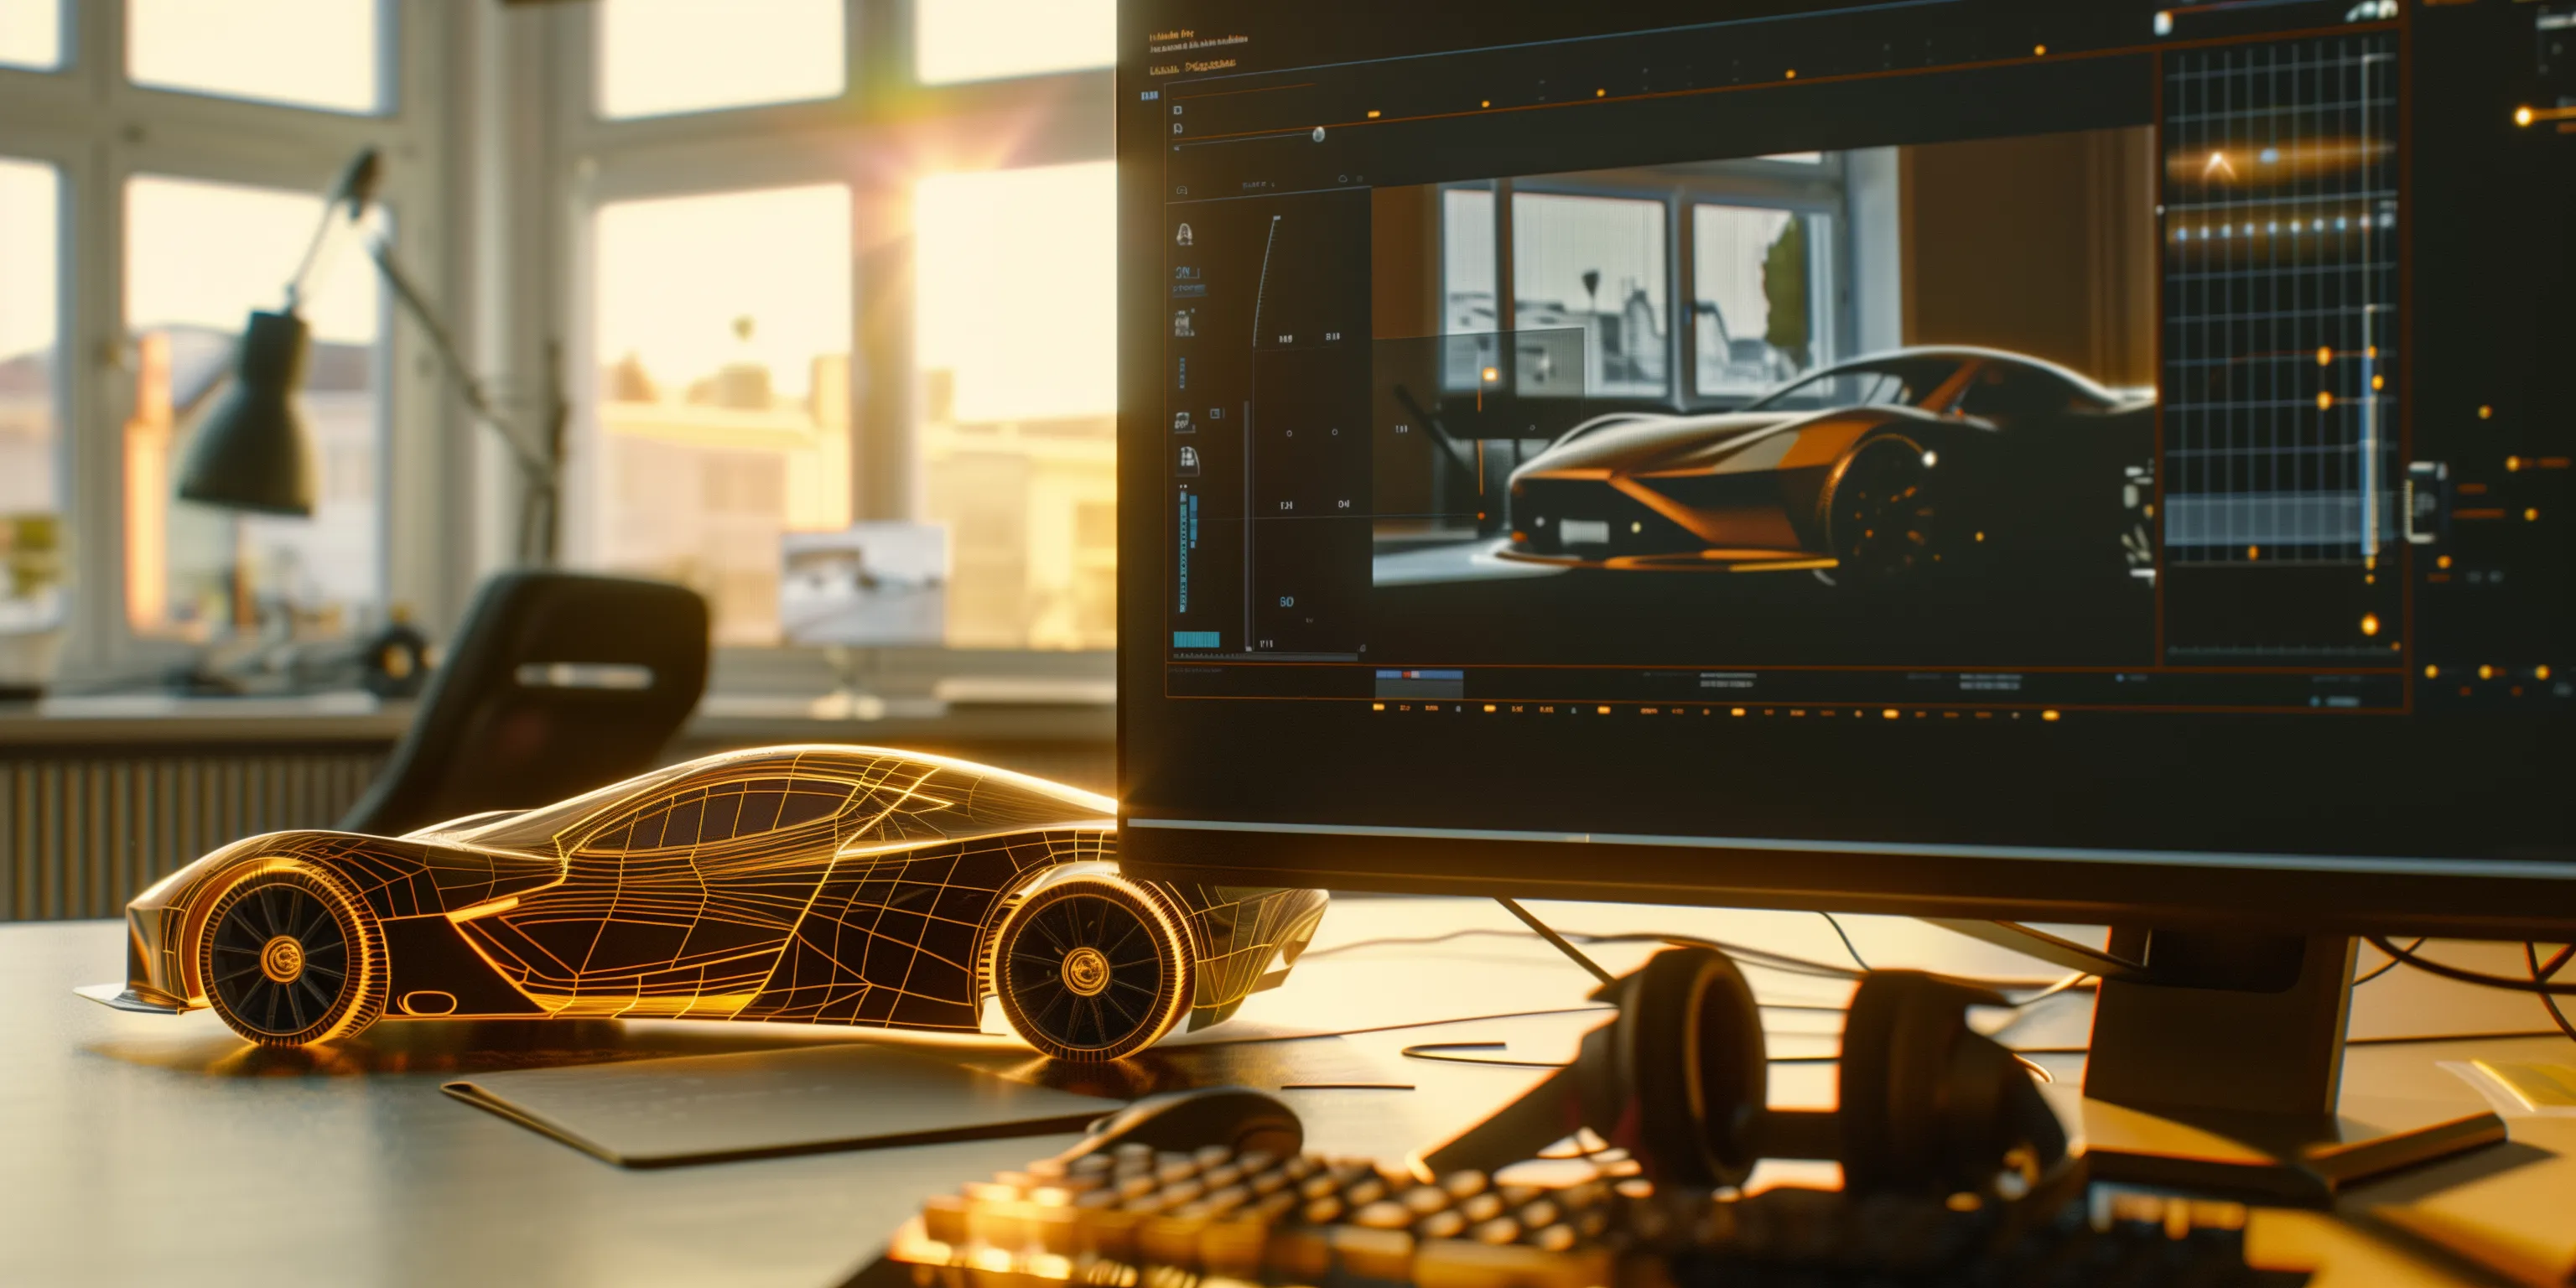Click the tag-shaped icon above the slider
2576x1288 pixels.
pos(1178,128)
